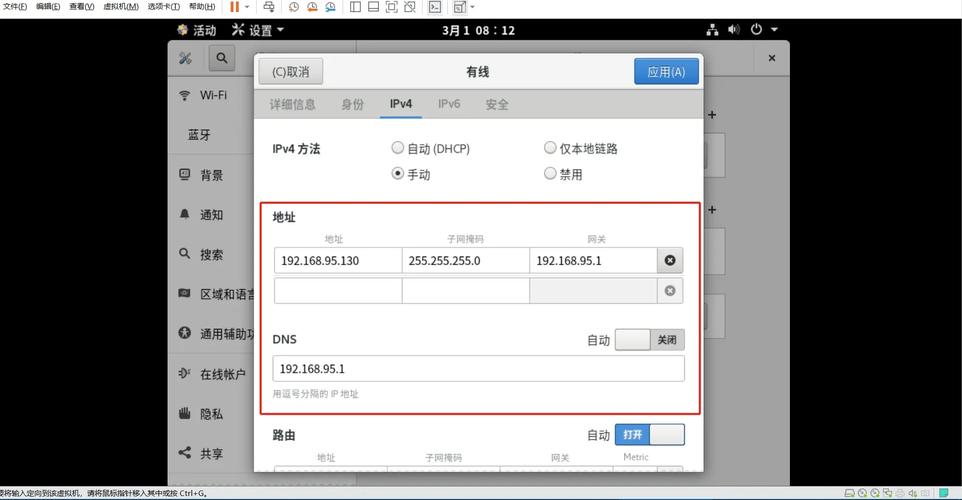This screenshot has height=500, width=962.
Task: Open the 查看(V) menu
Action: tap(82, 7)
